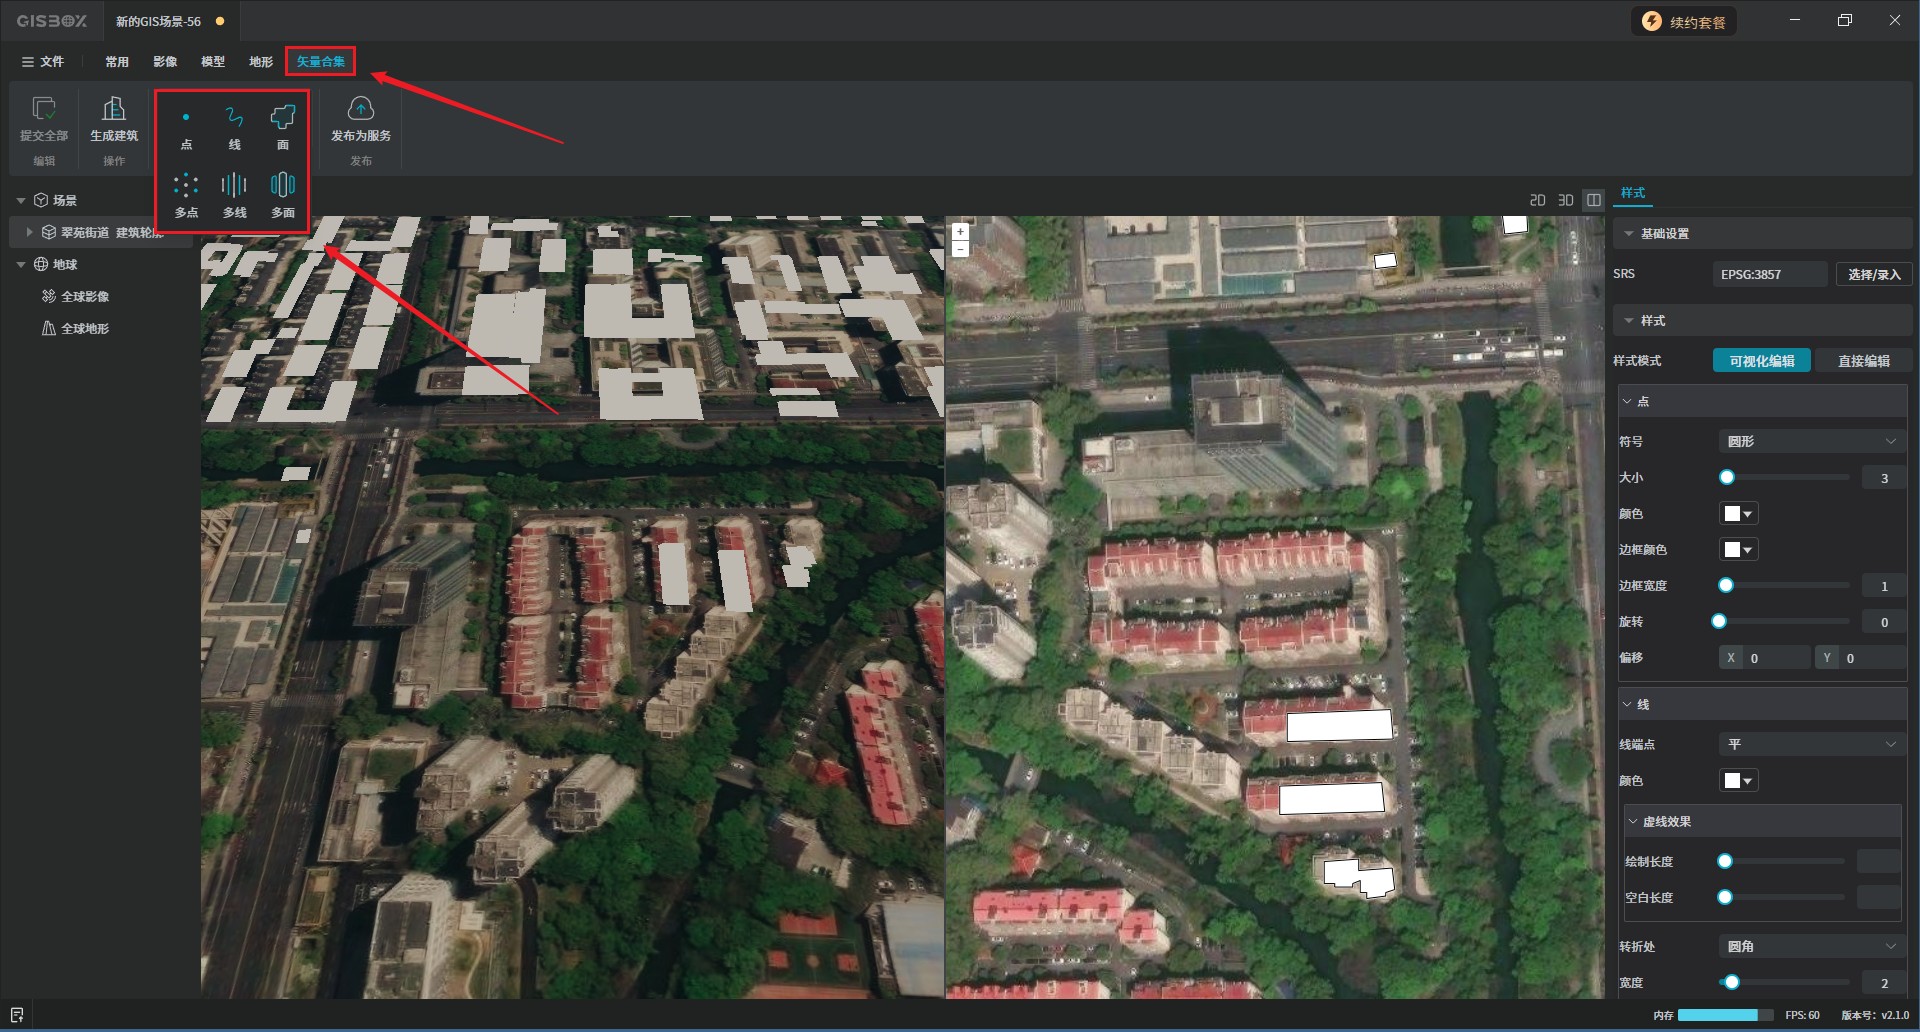Select the 多面 multipolygon tool
Screen dimensions: 1920x1032
coord(283,196)
